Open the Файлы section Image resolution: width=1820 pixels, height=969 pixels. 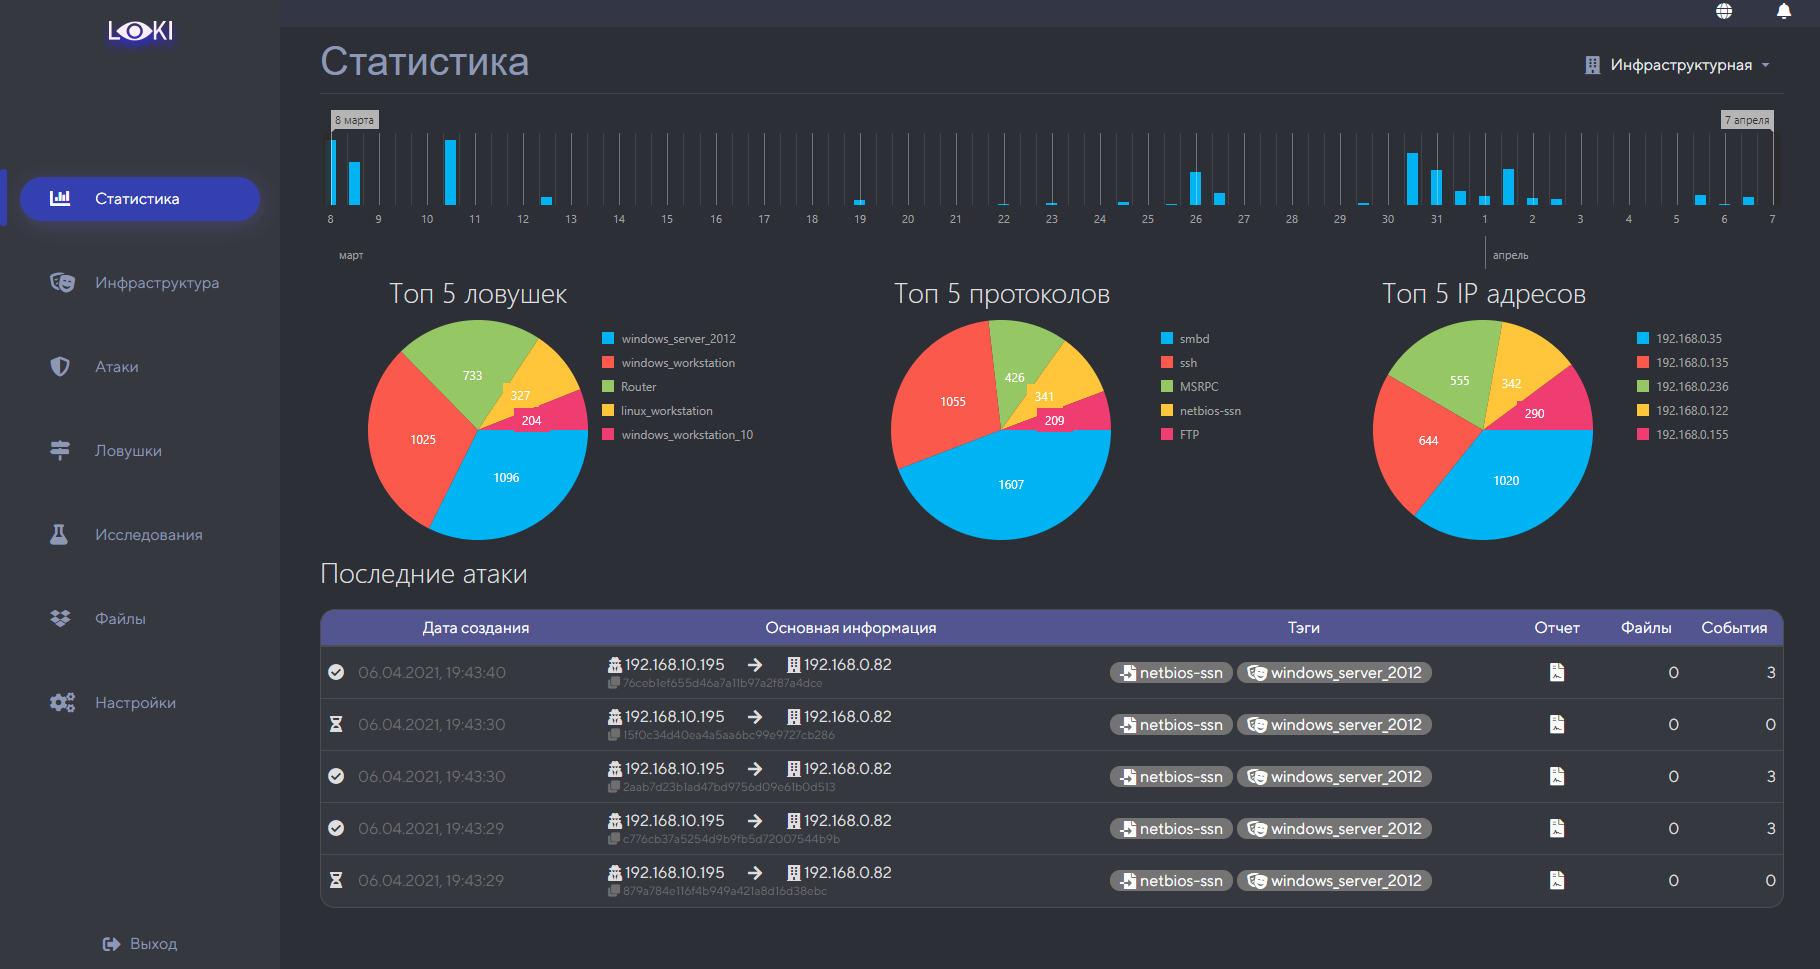point(120,619)
